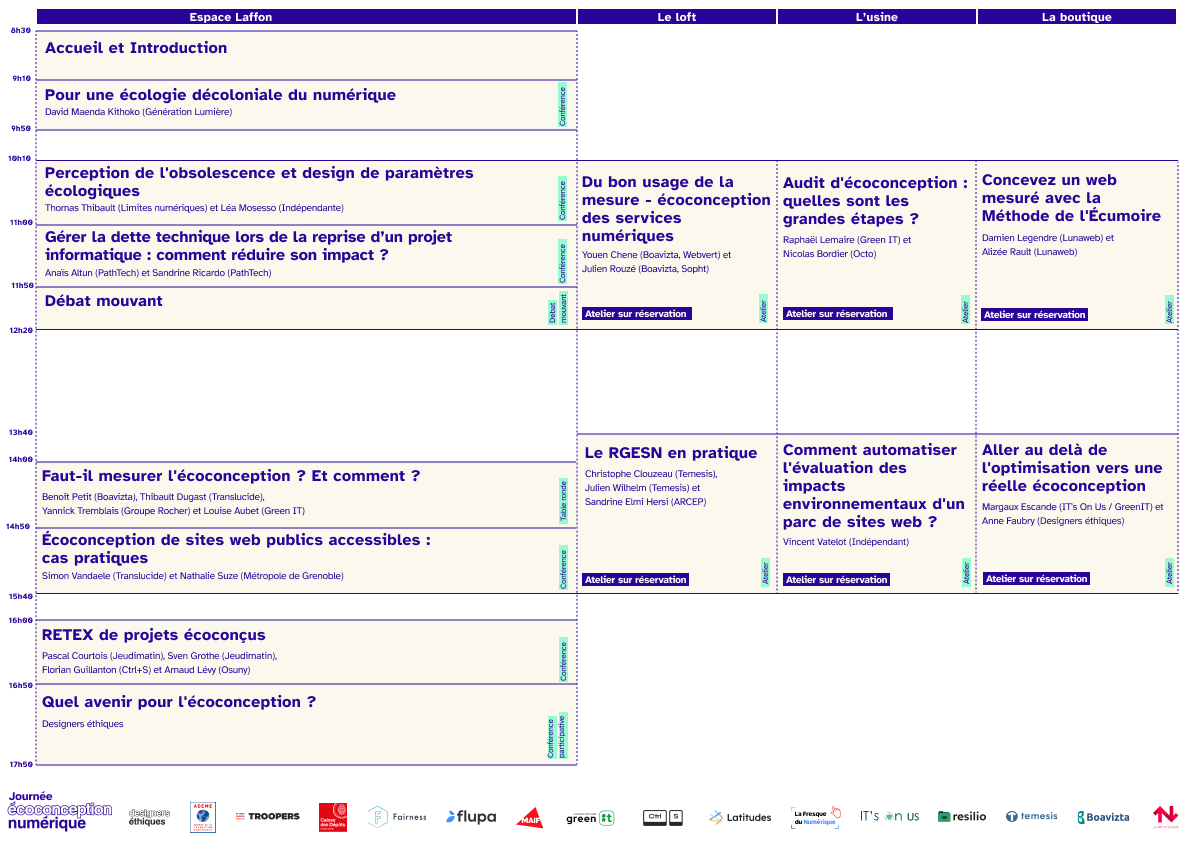Click 'Atelier sur réservation' under Méthode de l'Écumoire
The height and width of the screenshot is (842, 1190).
click(x=1034, y=314)
